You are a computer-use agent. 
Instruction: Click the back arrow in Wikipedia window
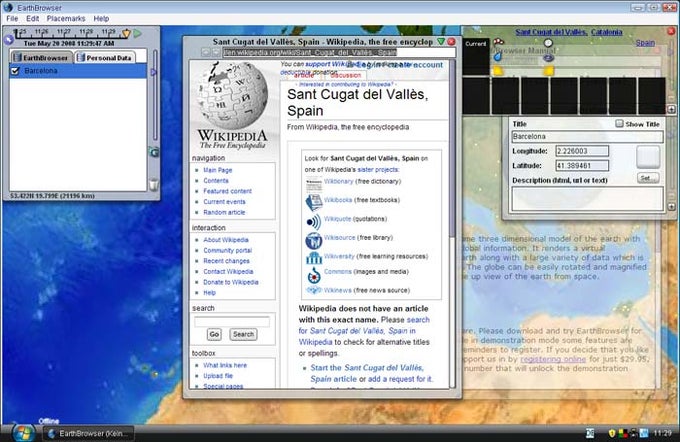point(206,52)
